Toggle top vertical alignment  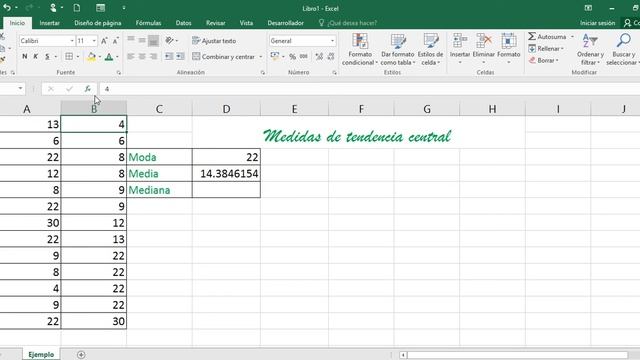[x=131, y=40]
